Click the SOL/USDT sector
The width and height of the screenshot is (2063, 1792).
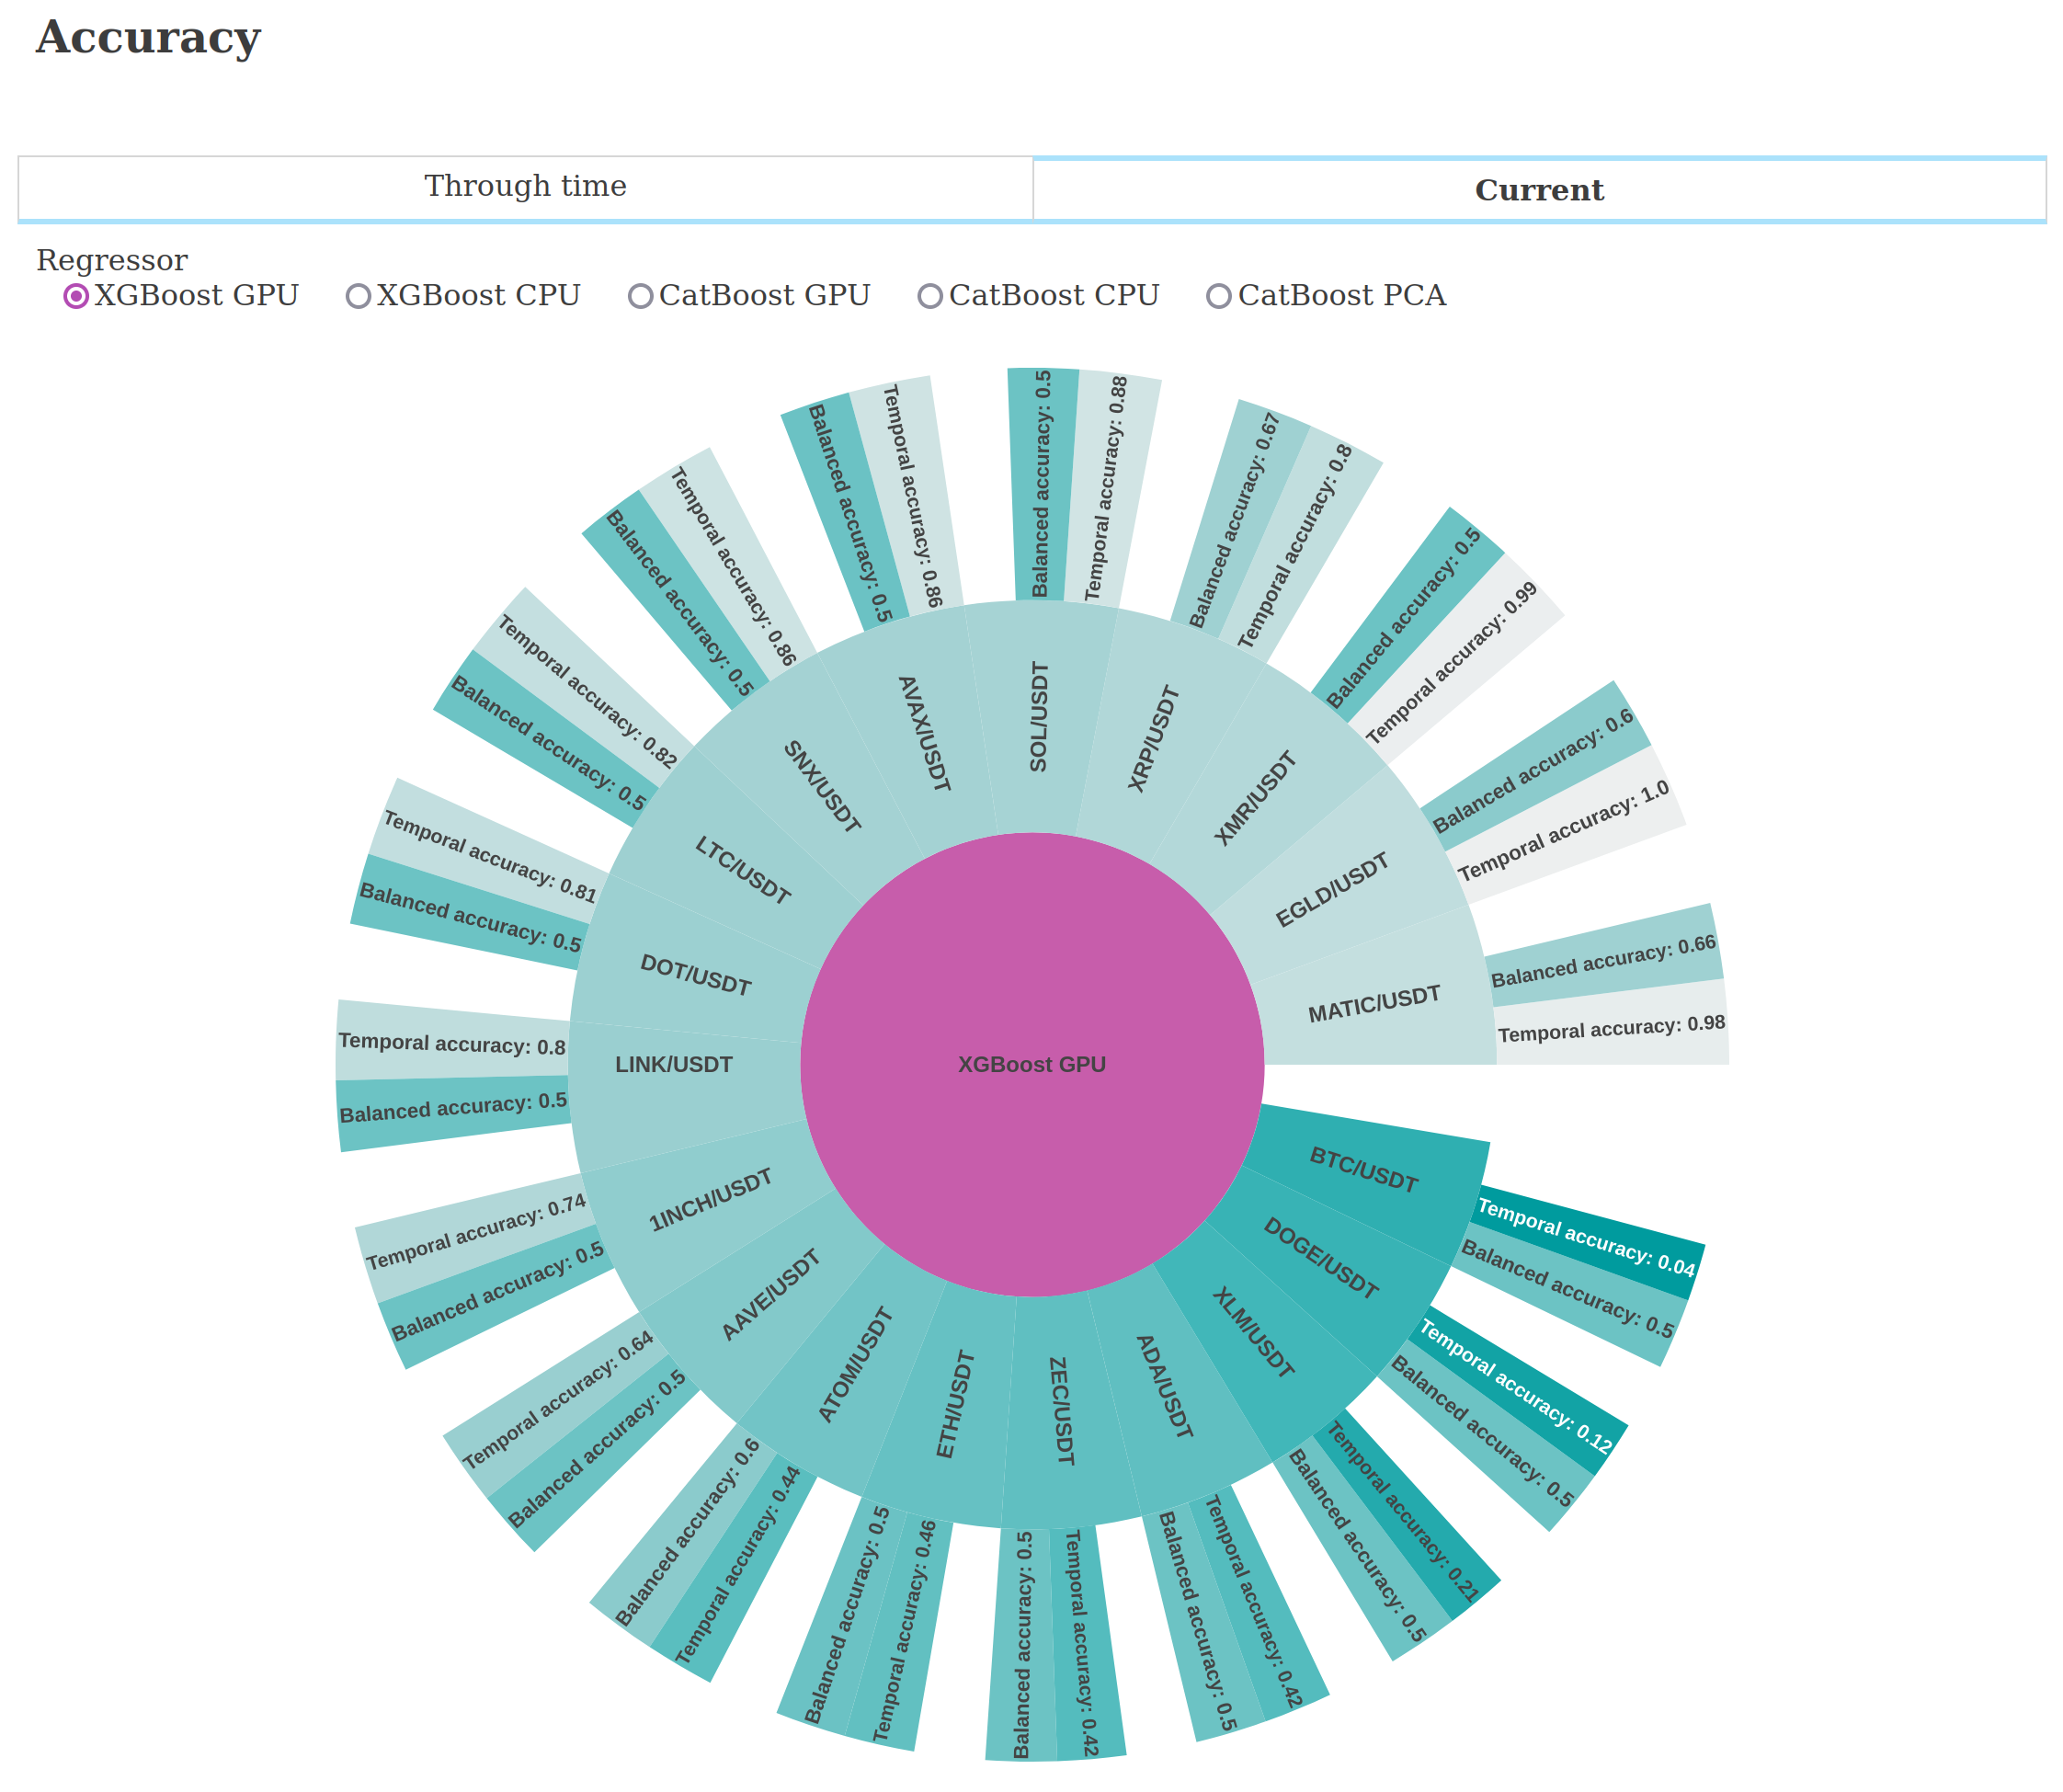(1040, 716)
